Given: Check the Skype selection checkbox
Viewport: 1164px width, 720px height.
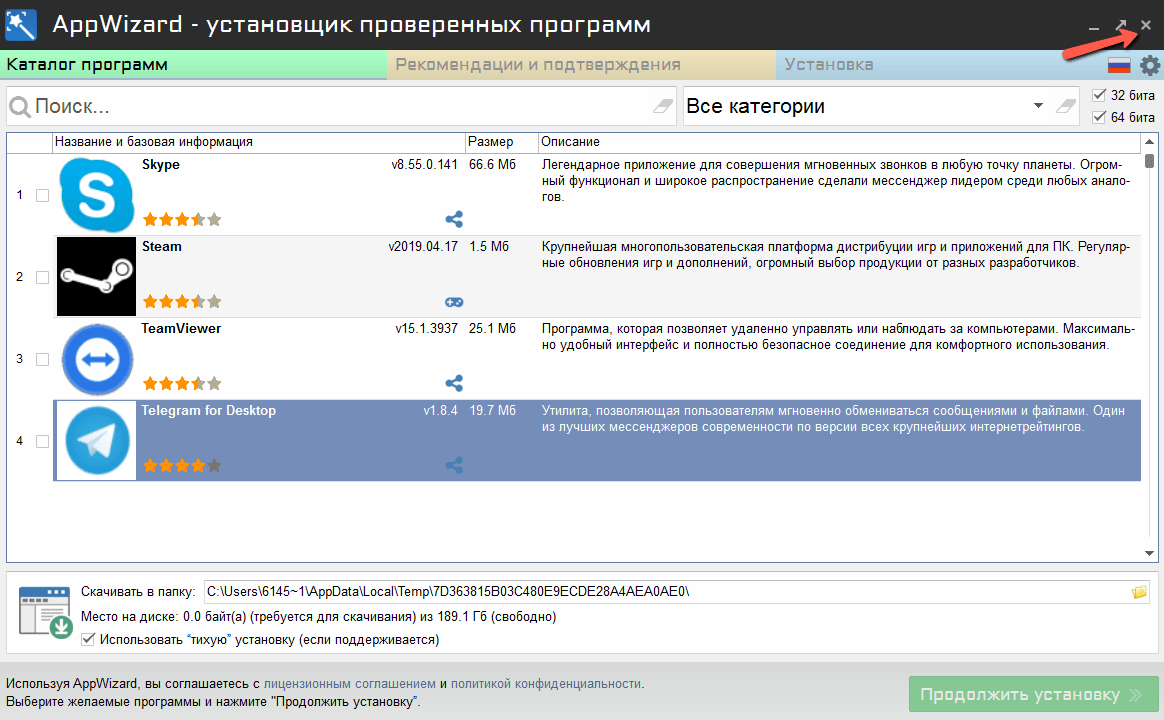Looking at the screenshot, I should pyautogui.click(x=42, y=195).
